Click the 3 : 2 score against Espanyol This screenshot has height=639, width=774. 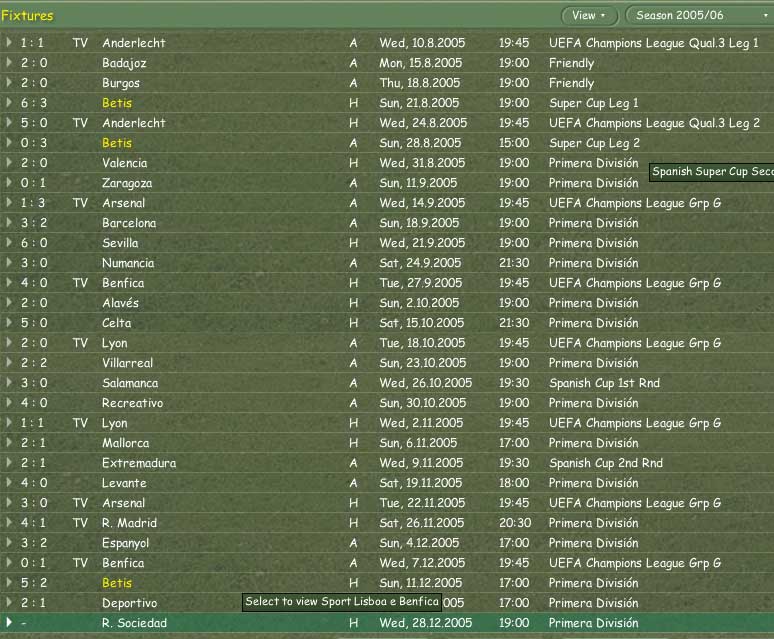point(34,543)
